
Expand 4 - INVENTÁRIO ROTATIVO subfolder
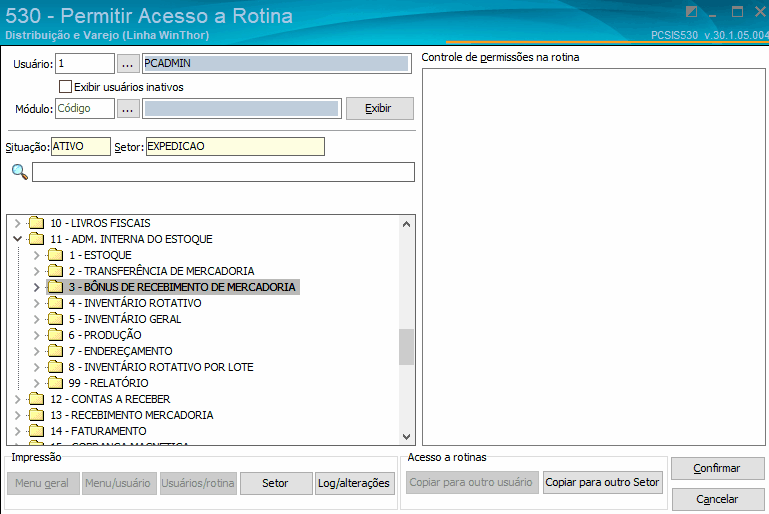(x=36, y=303)
